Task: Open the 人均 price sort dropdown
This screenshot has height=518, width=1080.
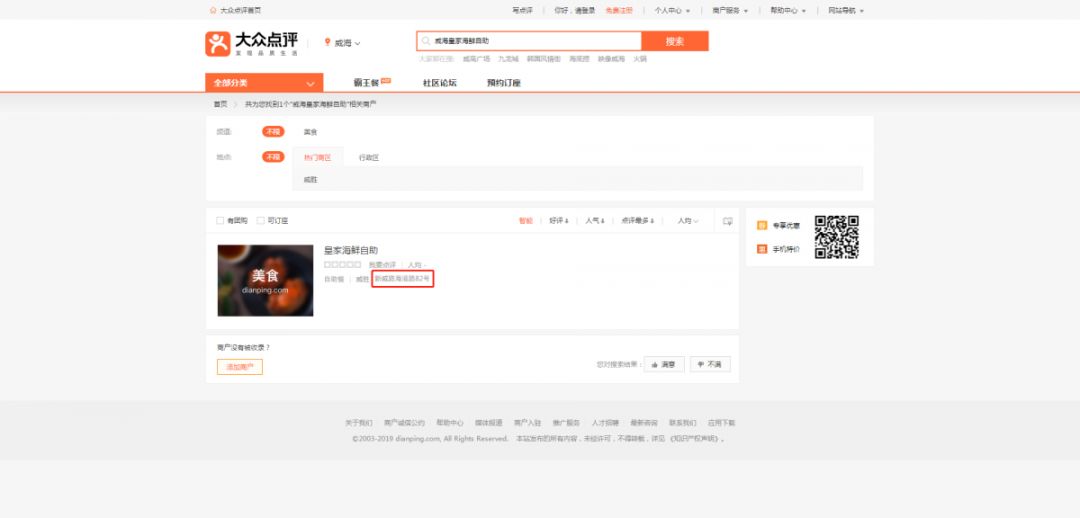Action: [687, 221]
